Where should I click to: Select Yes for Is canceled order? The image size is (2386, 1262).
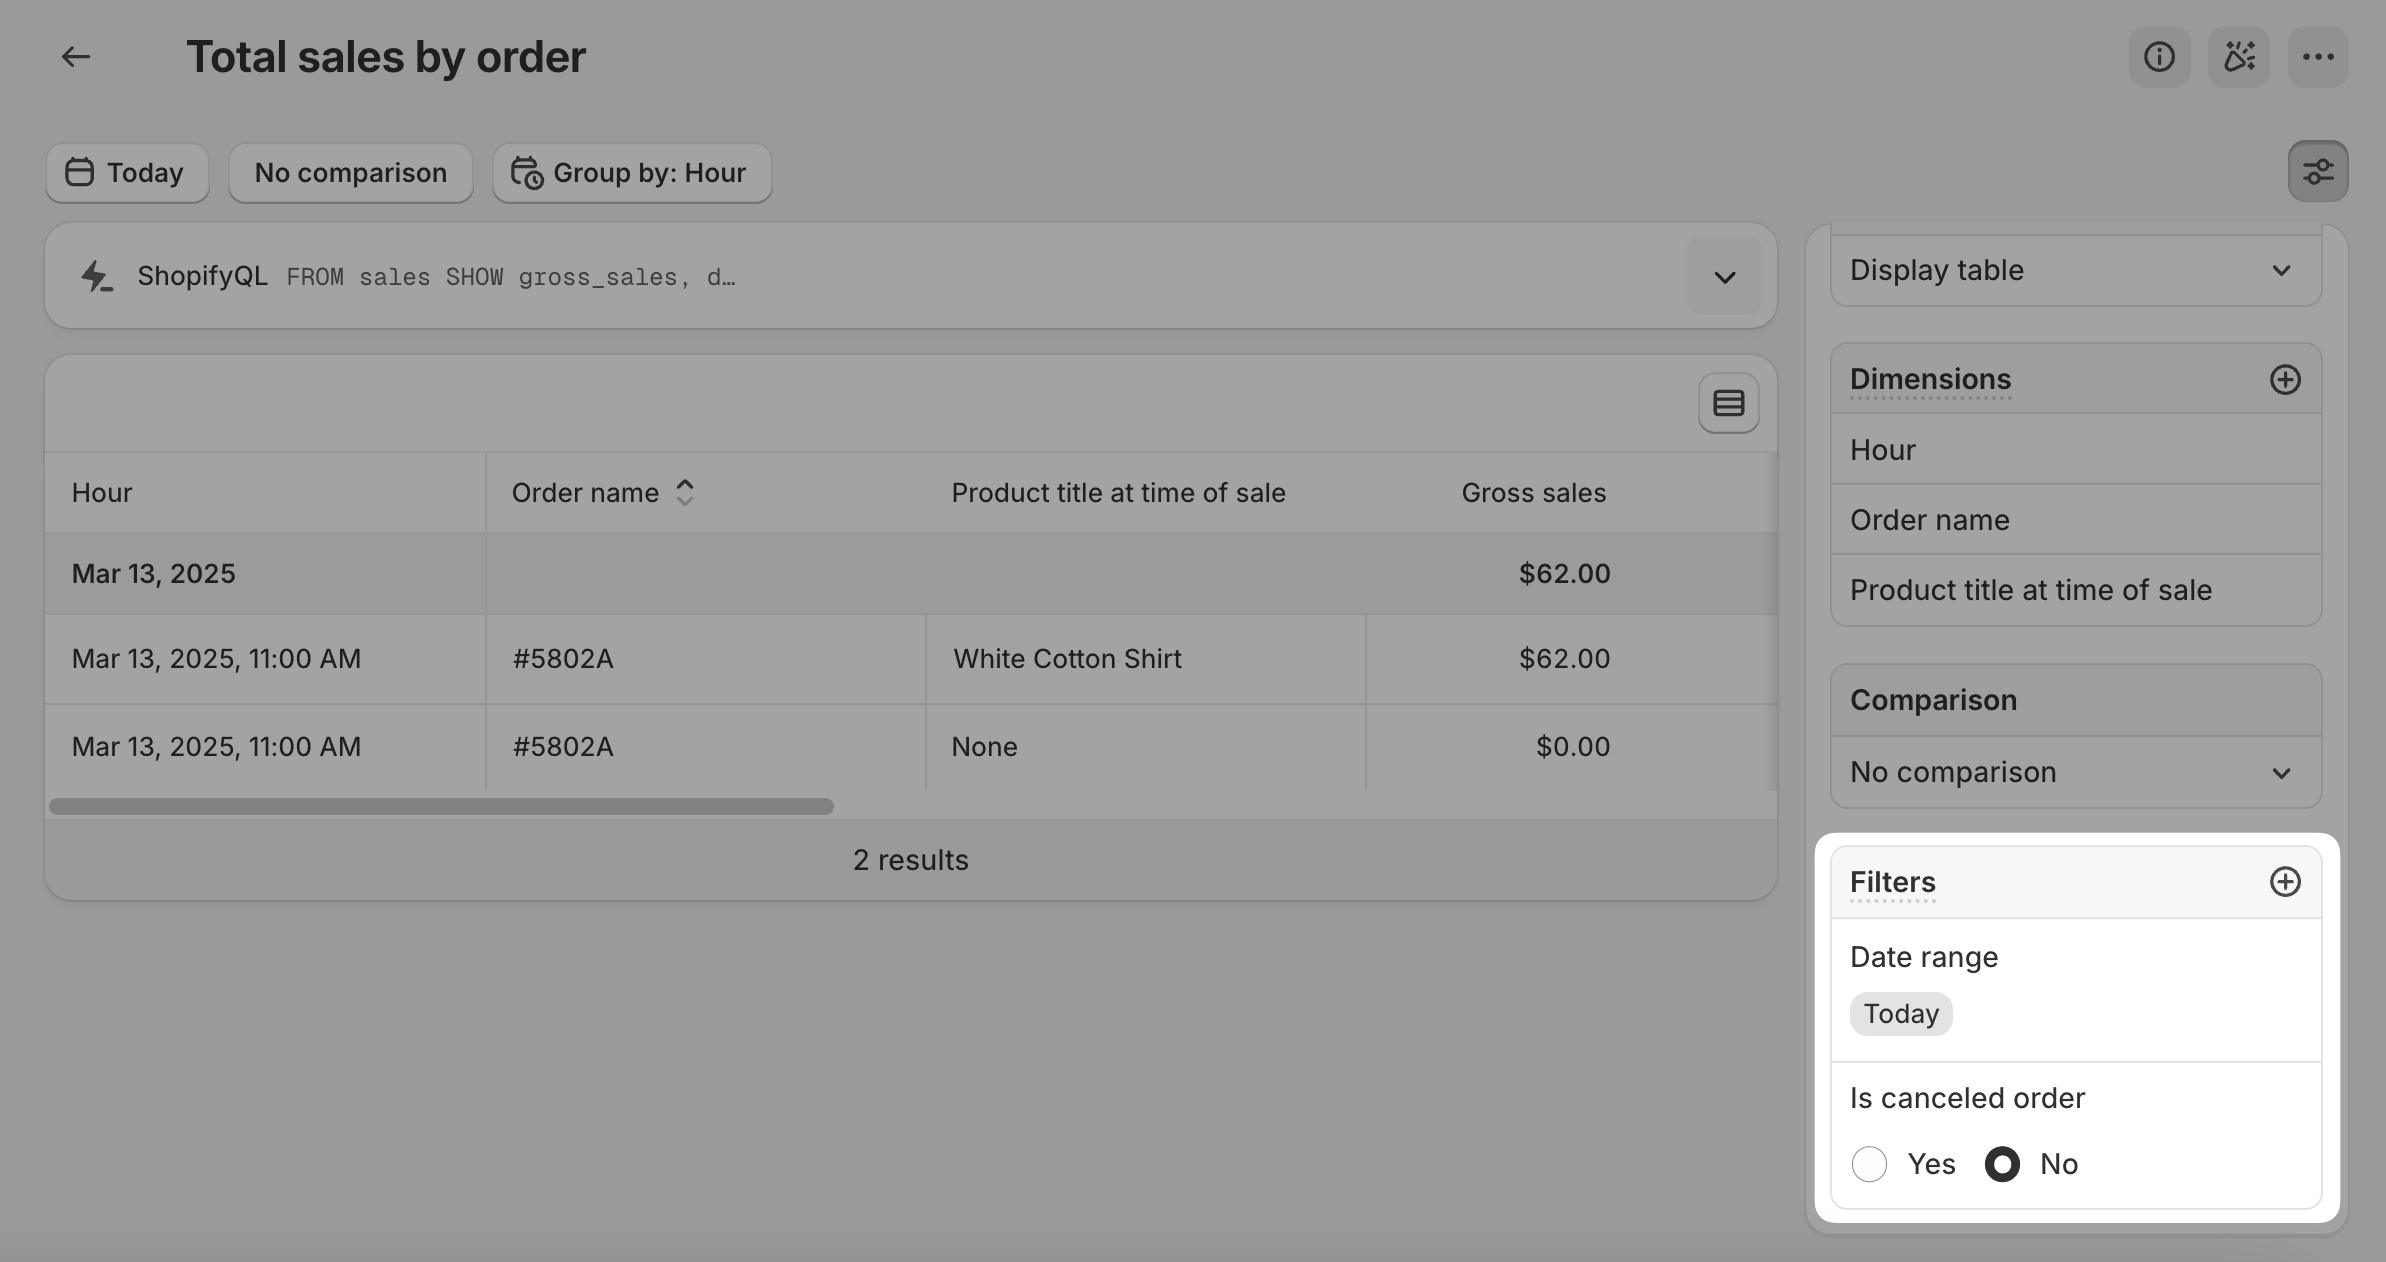click(1869, 1164)
